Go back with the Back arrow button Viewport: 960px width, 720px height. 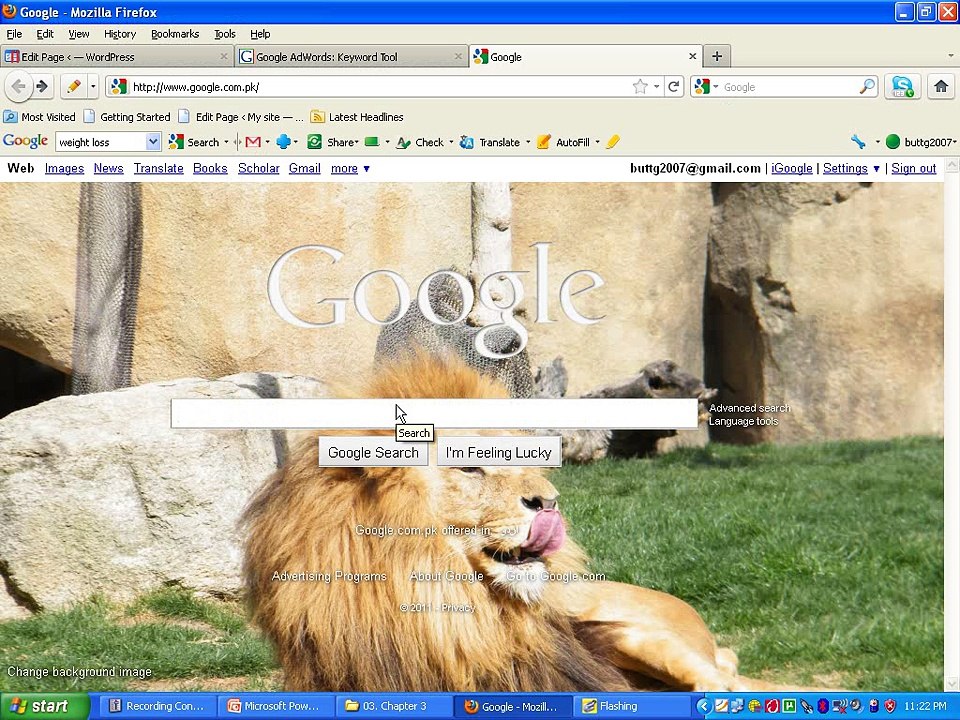pos(18,87)
